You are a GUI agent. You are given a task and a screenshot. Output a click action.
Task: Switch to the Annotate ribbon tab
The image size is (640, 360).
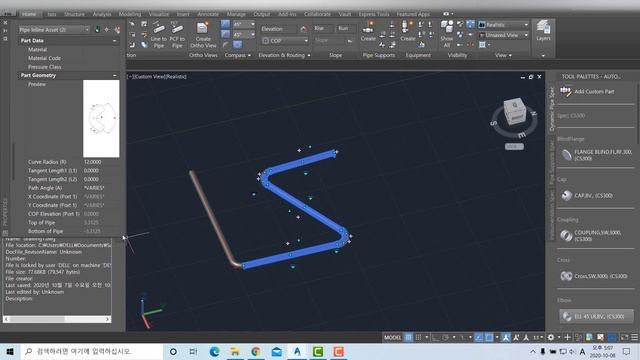pos(208,14)
